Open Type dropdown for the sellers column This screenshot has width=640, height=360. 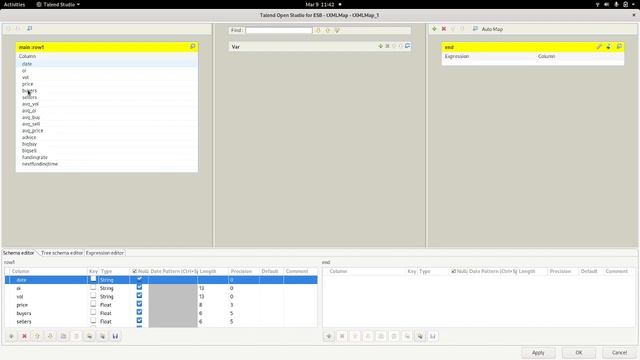[114, 322]
